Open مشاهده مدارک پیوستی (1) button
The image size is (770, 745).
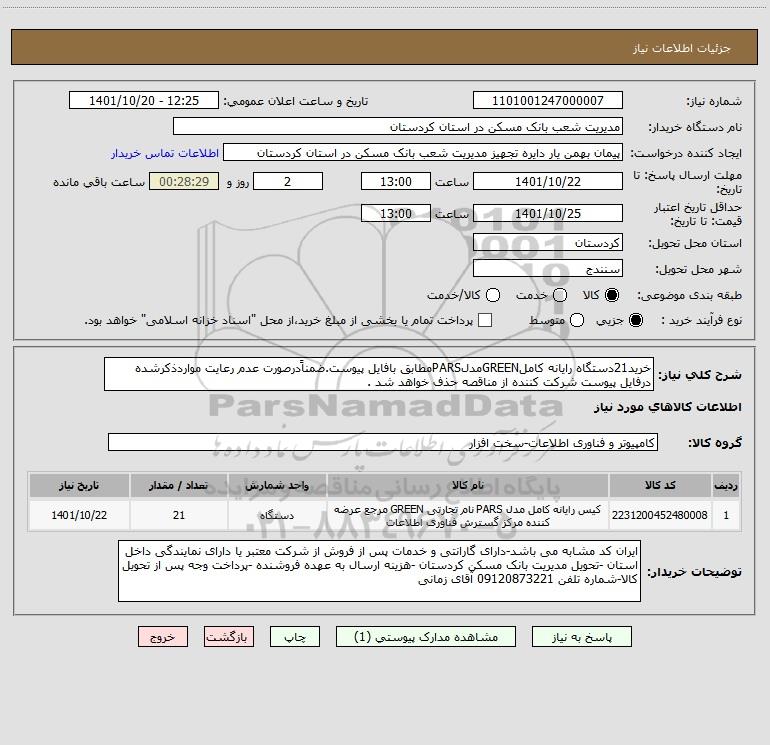426,637
